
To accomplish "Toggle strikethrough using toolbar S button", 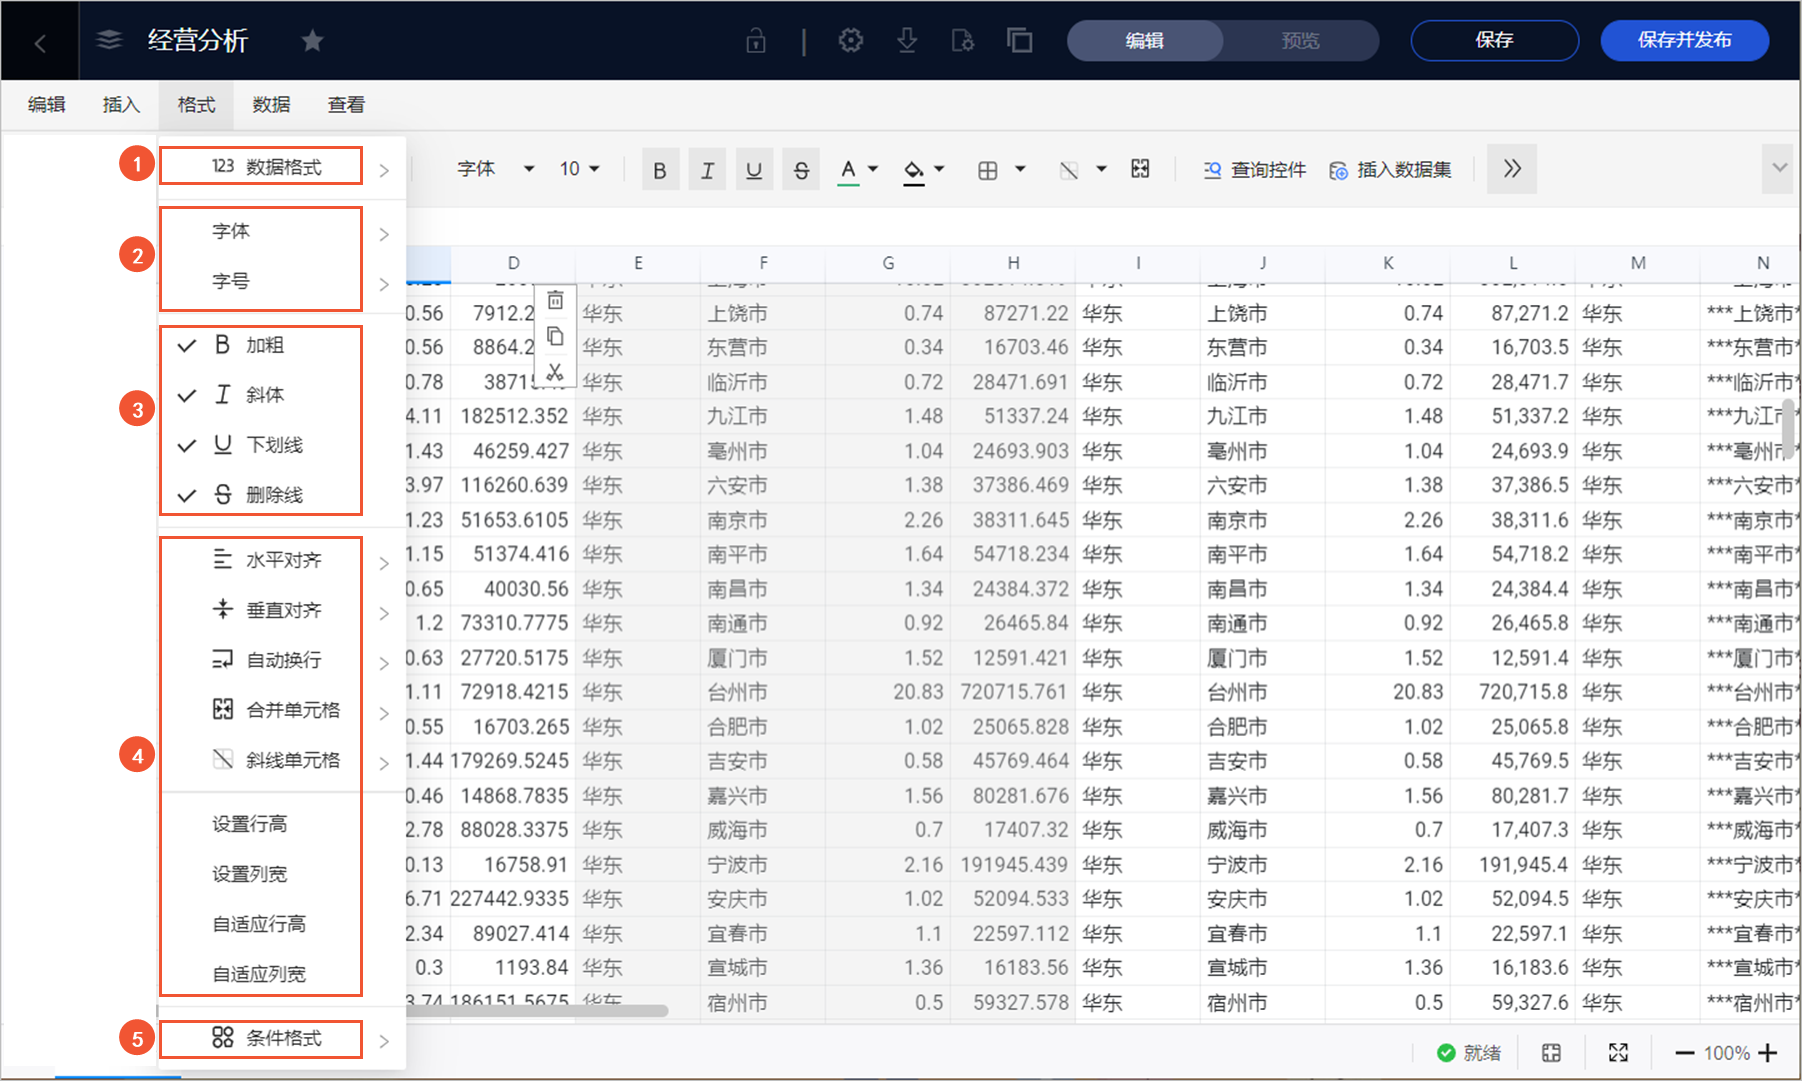I will [801, 170].
